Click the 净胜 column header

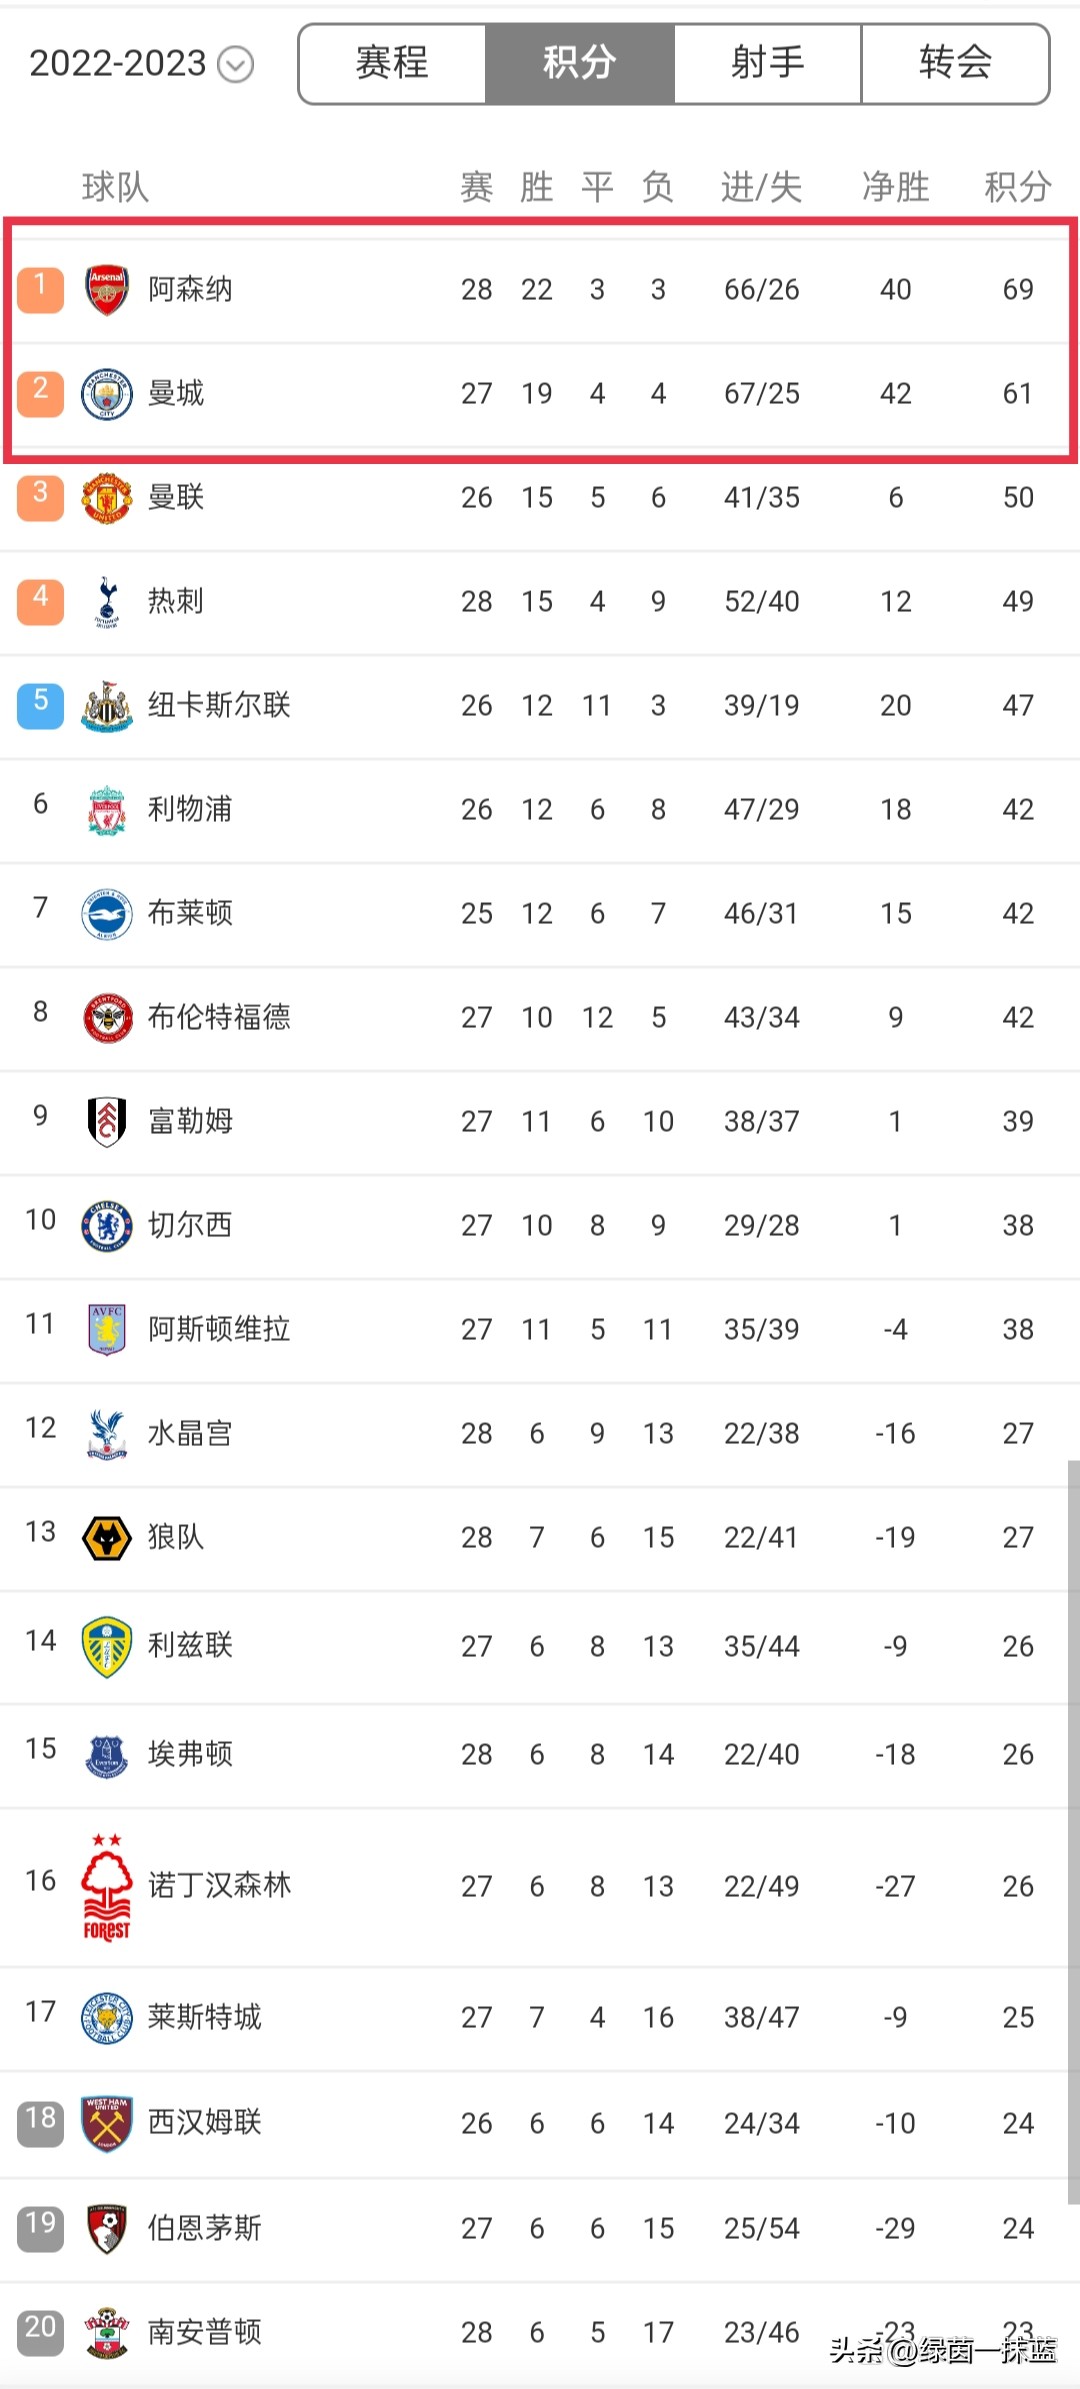pos(895,187)
